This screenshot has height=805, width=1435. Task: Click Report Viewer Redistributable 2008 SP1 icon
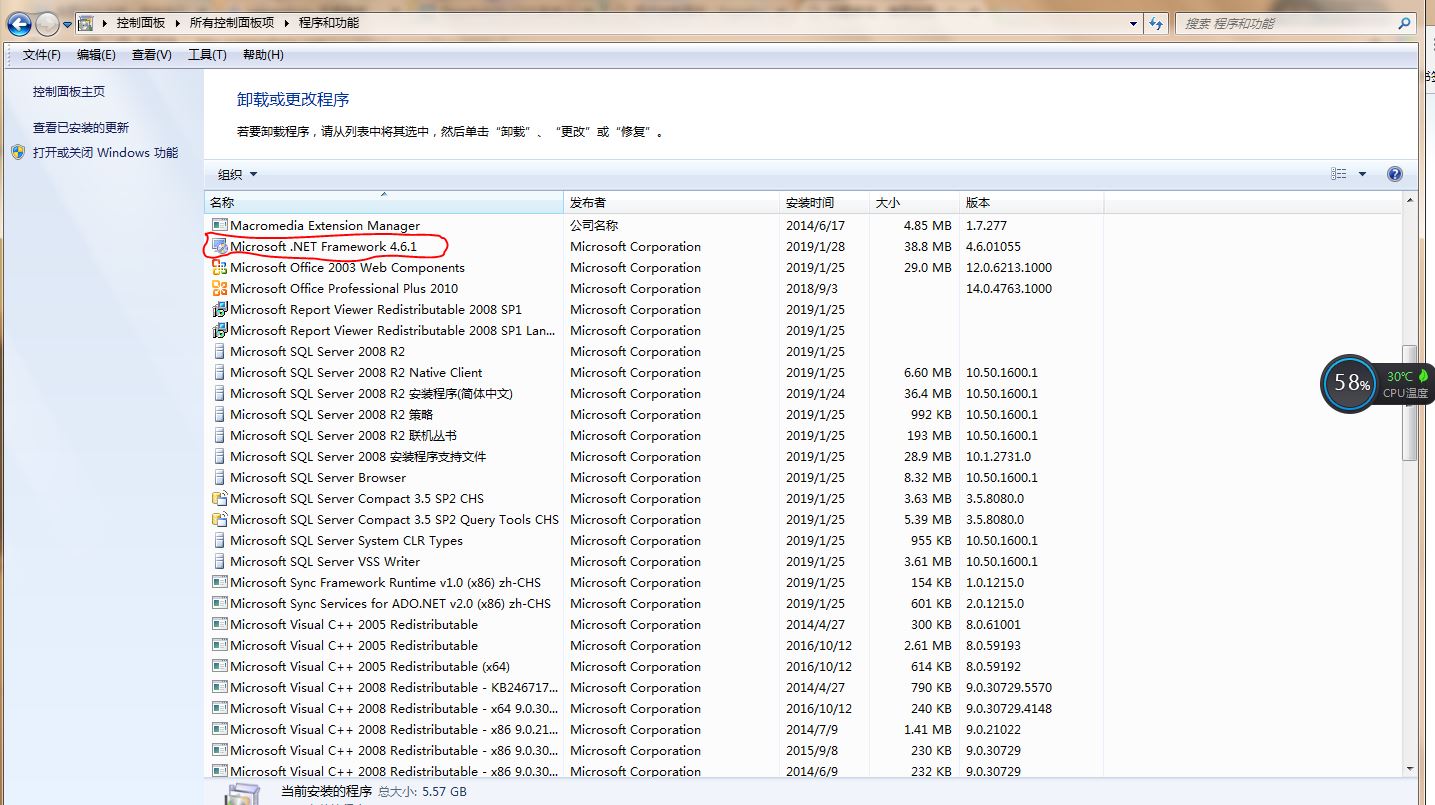pyautogui.click(x=220, y=310)
